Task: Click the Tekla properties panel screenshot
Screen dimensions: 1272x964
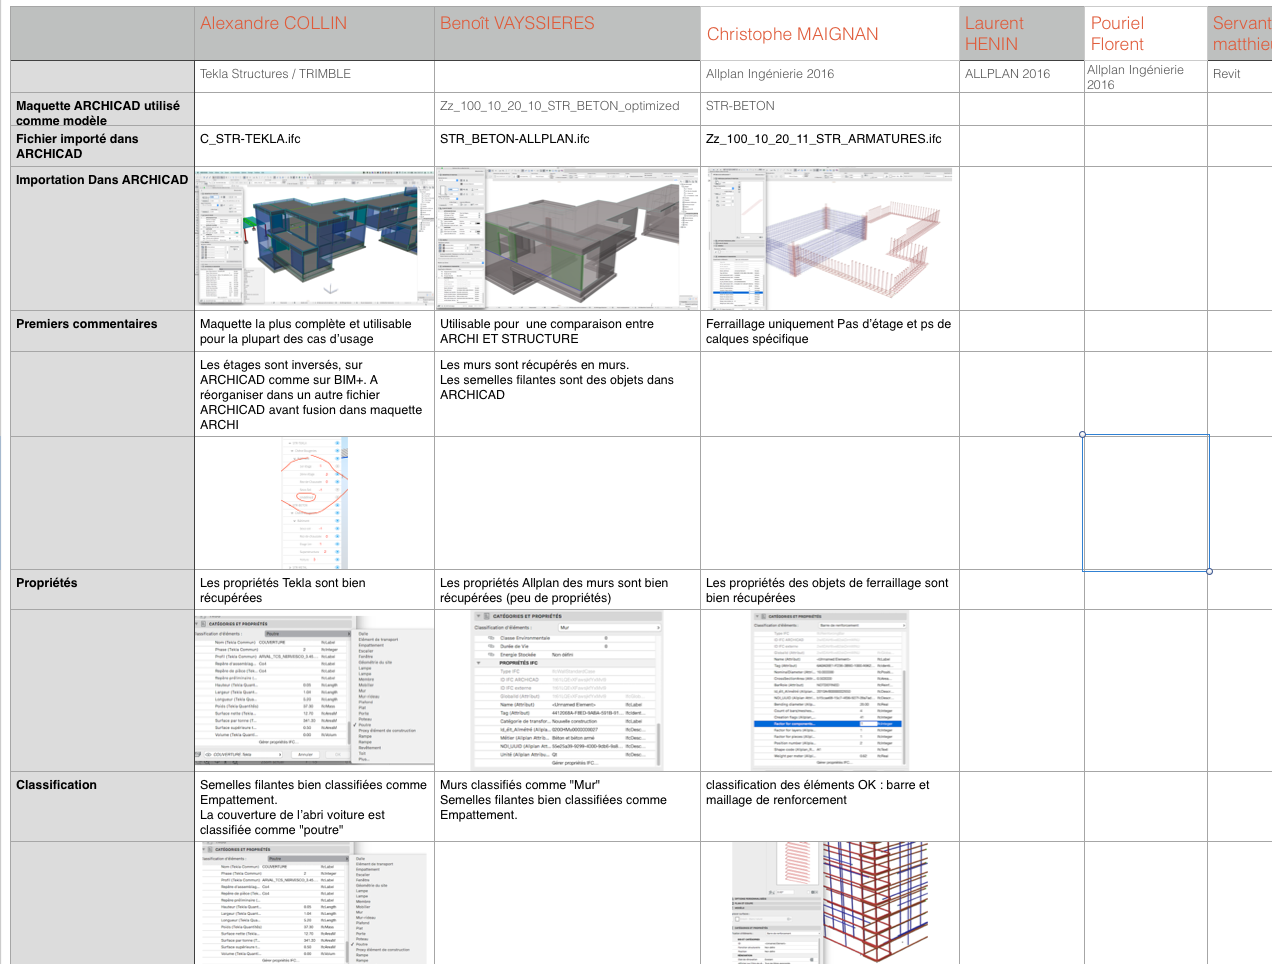Action: point(315,689)
